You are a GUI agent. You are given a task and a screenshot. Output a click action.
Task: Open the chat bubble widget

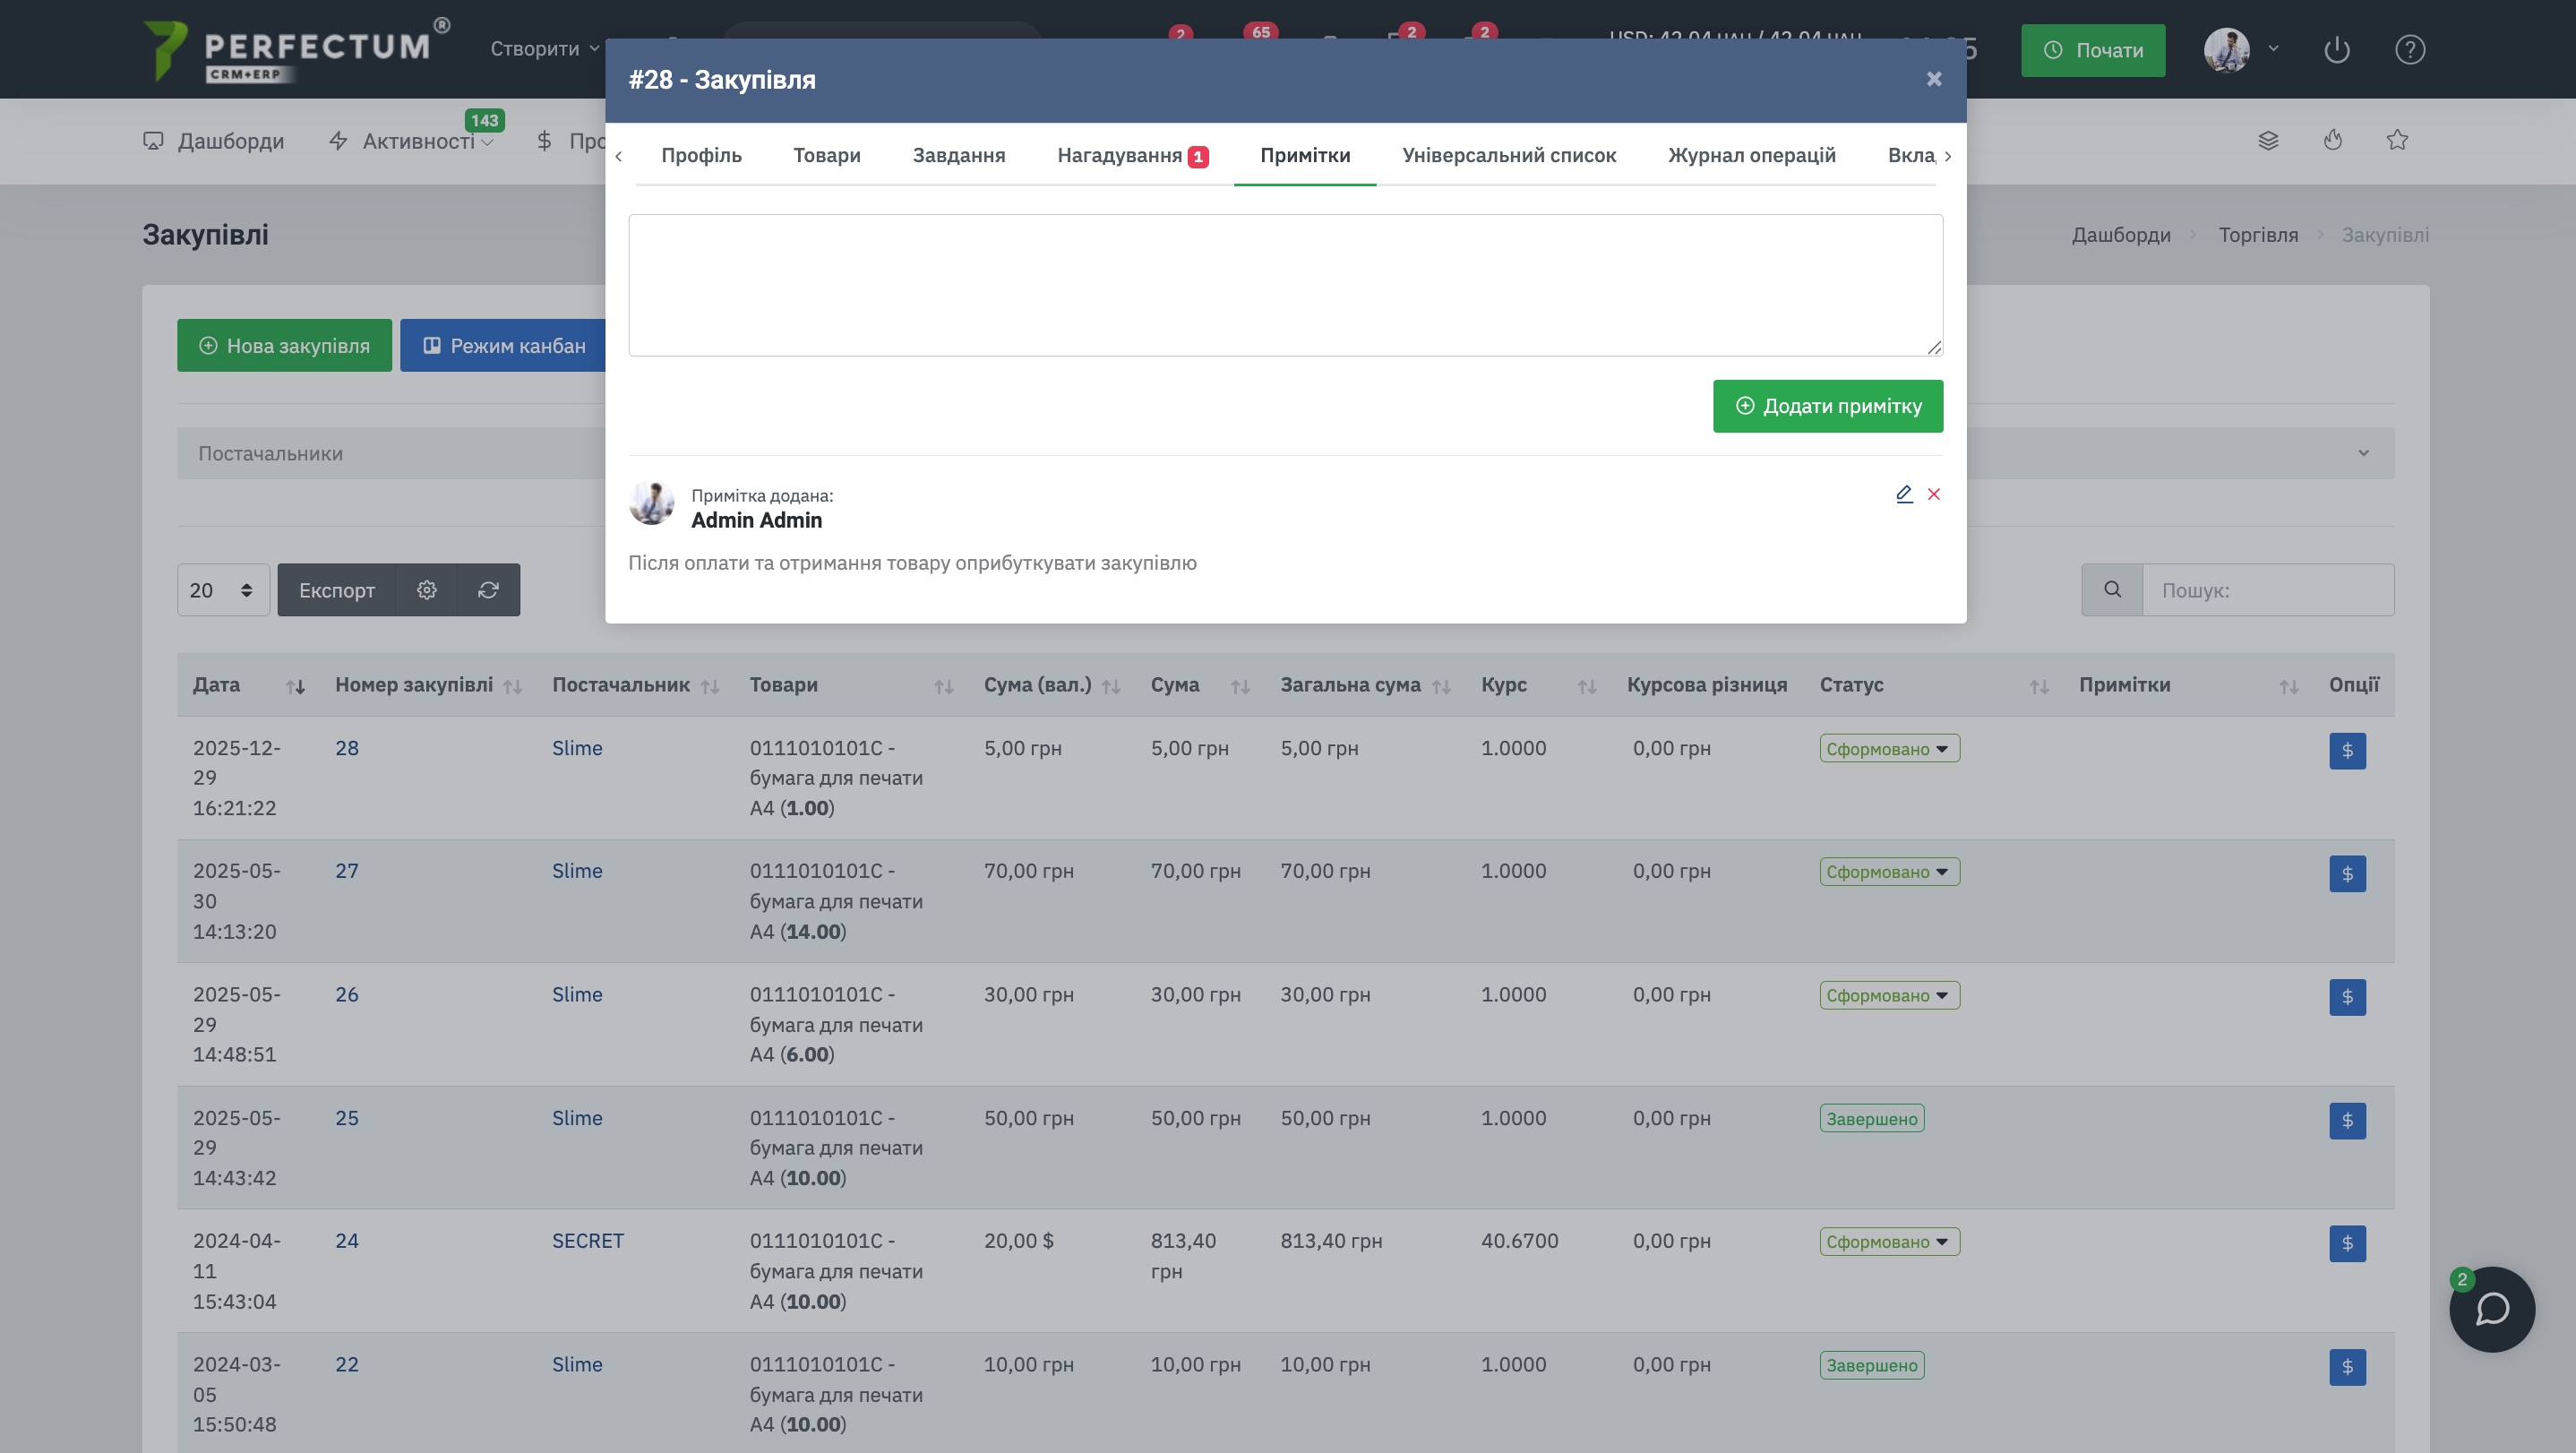(2491, 1309)
